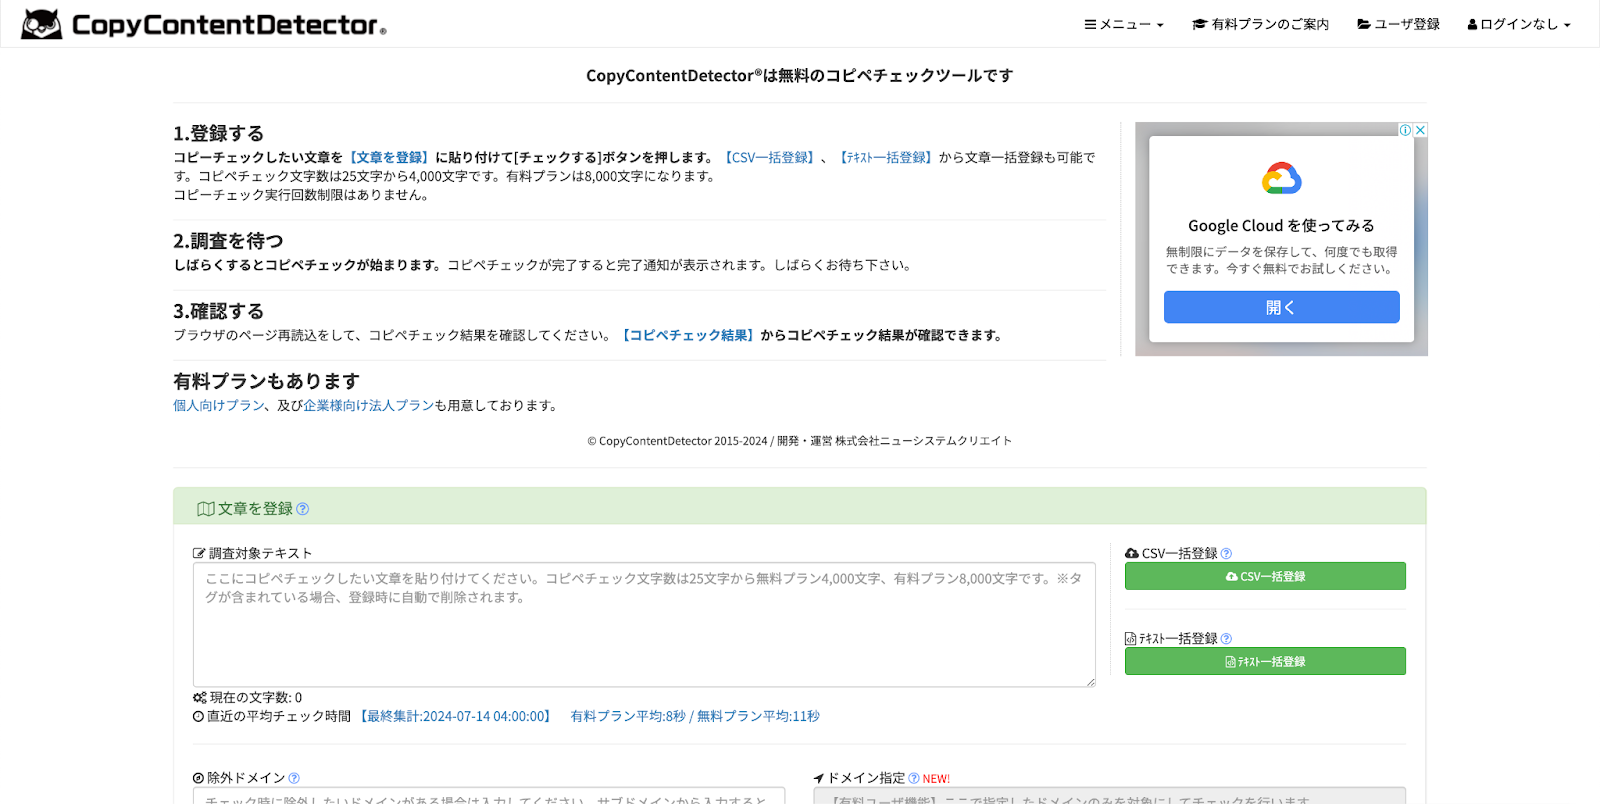This screenshot has width=1600, height=804.
Task: Click the Google Cloud logo in ad
Action: [x=1281, y=178]
